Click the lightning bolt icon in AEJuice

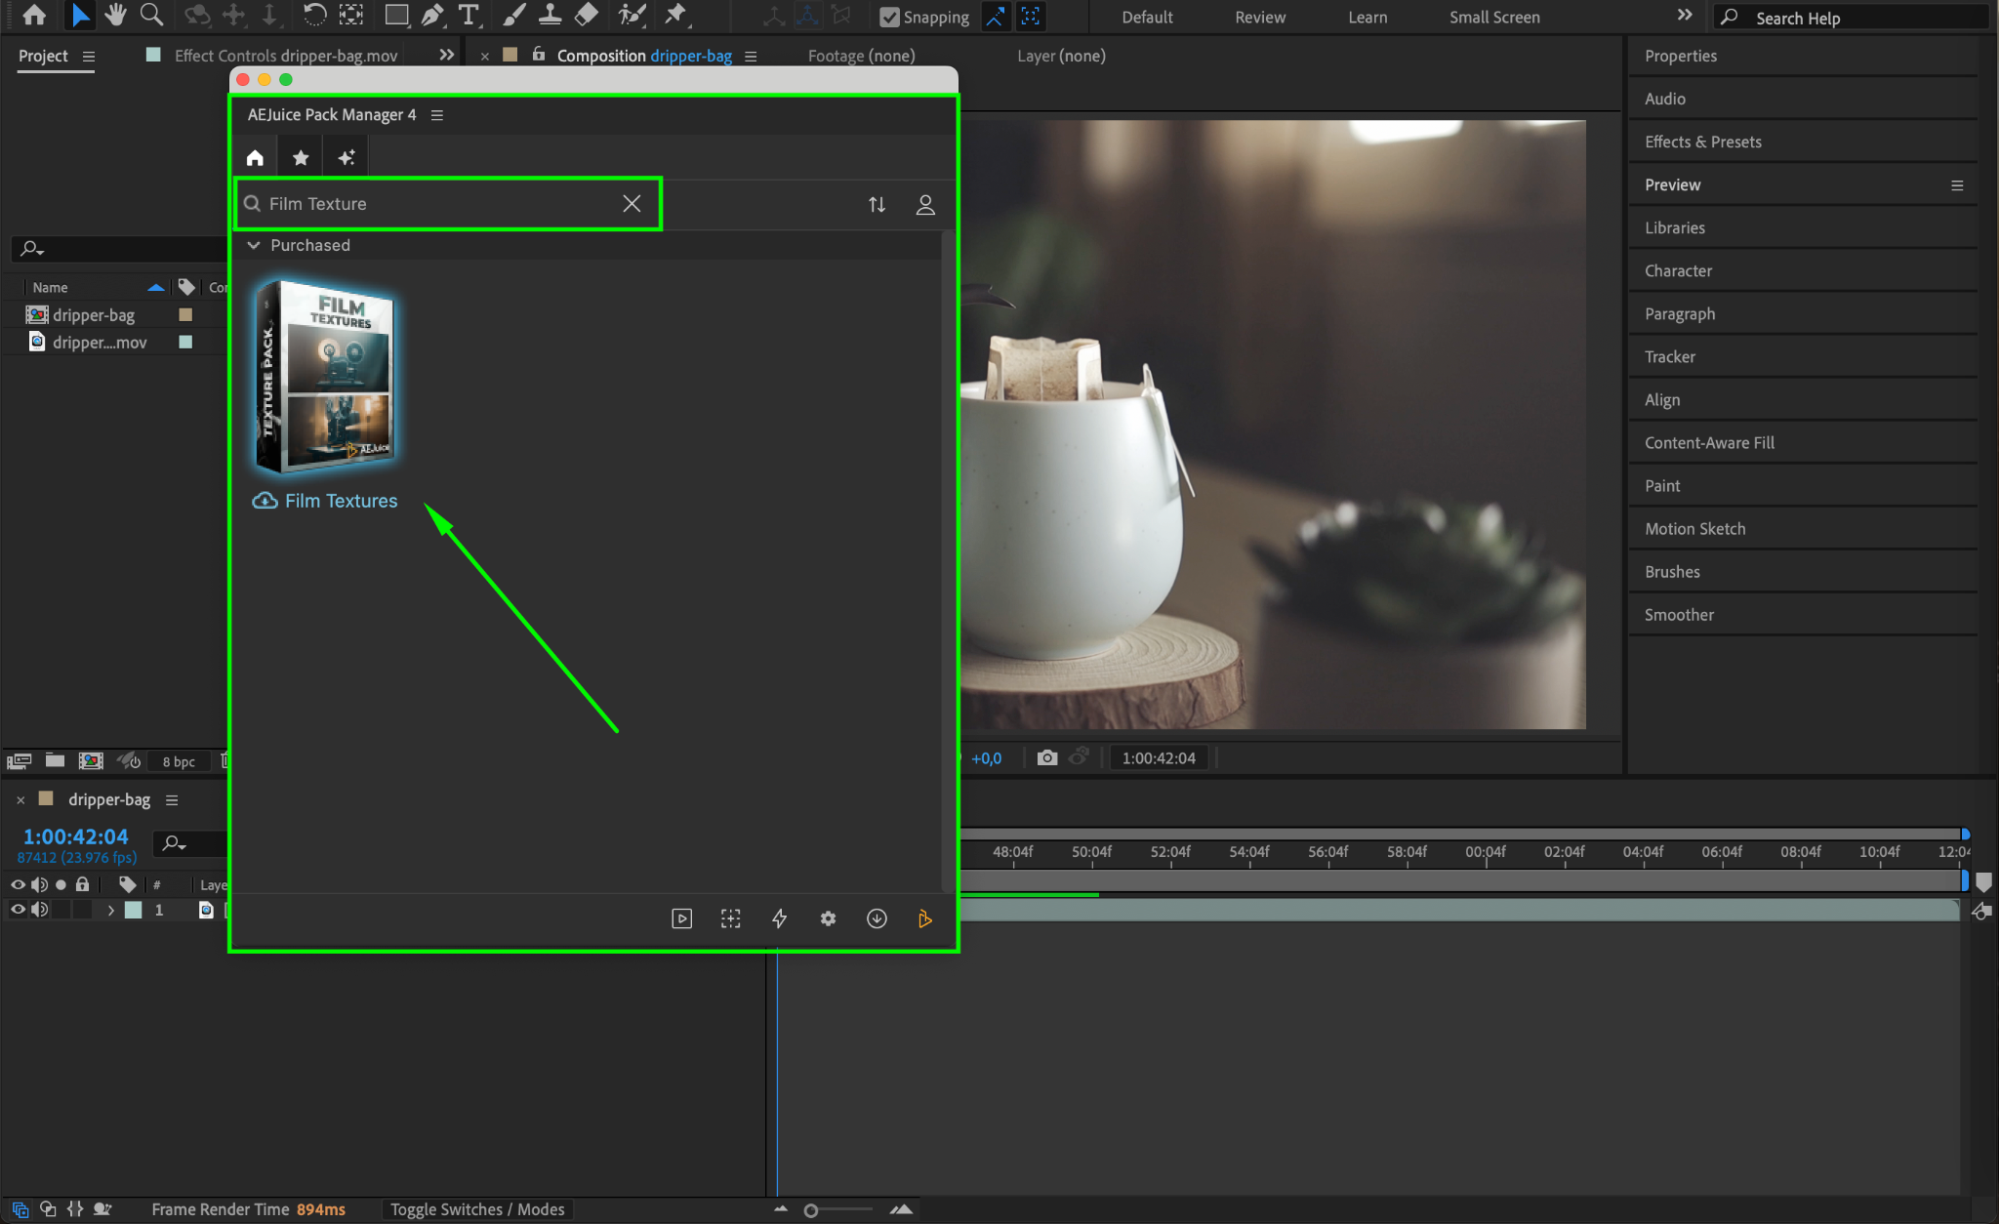click(779, 918)
